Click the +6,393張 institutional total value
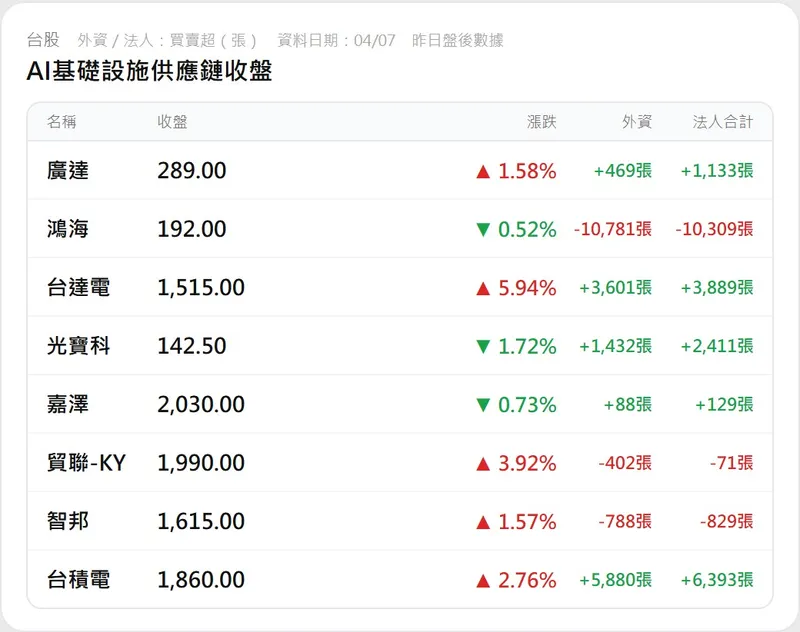The height and width of the screenshot is (632, 800). click(x=717, y=580)
